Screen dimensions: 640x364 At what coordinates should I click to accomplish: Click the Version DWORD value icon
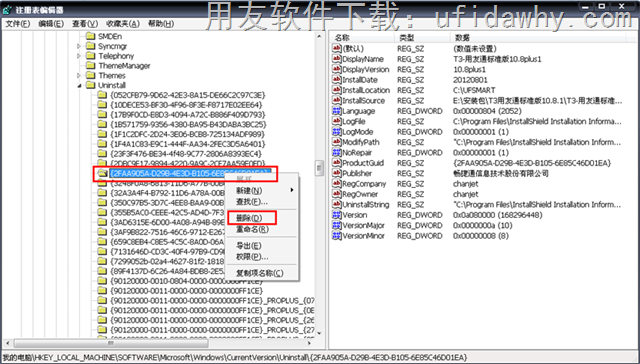pyautogui.click(x=336, y=215)
